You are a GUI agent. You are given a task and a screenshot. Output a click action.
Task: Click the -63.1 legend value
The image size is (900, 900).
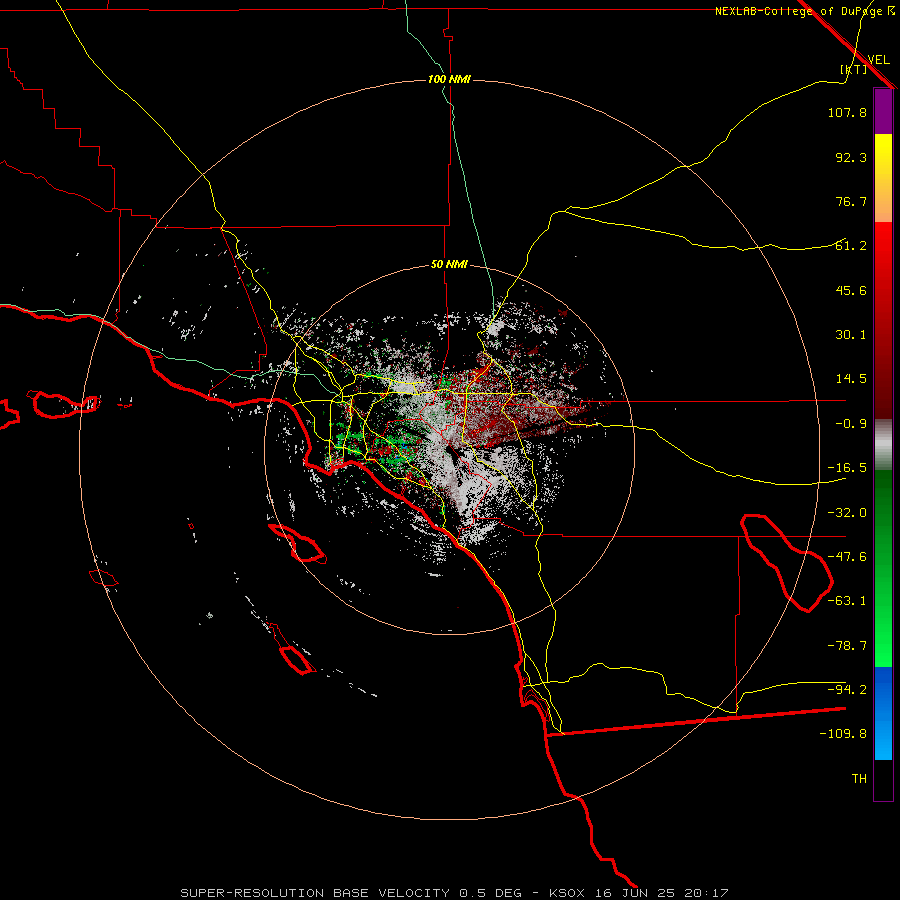coord(847,601)
